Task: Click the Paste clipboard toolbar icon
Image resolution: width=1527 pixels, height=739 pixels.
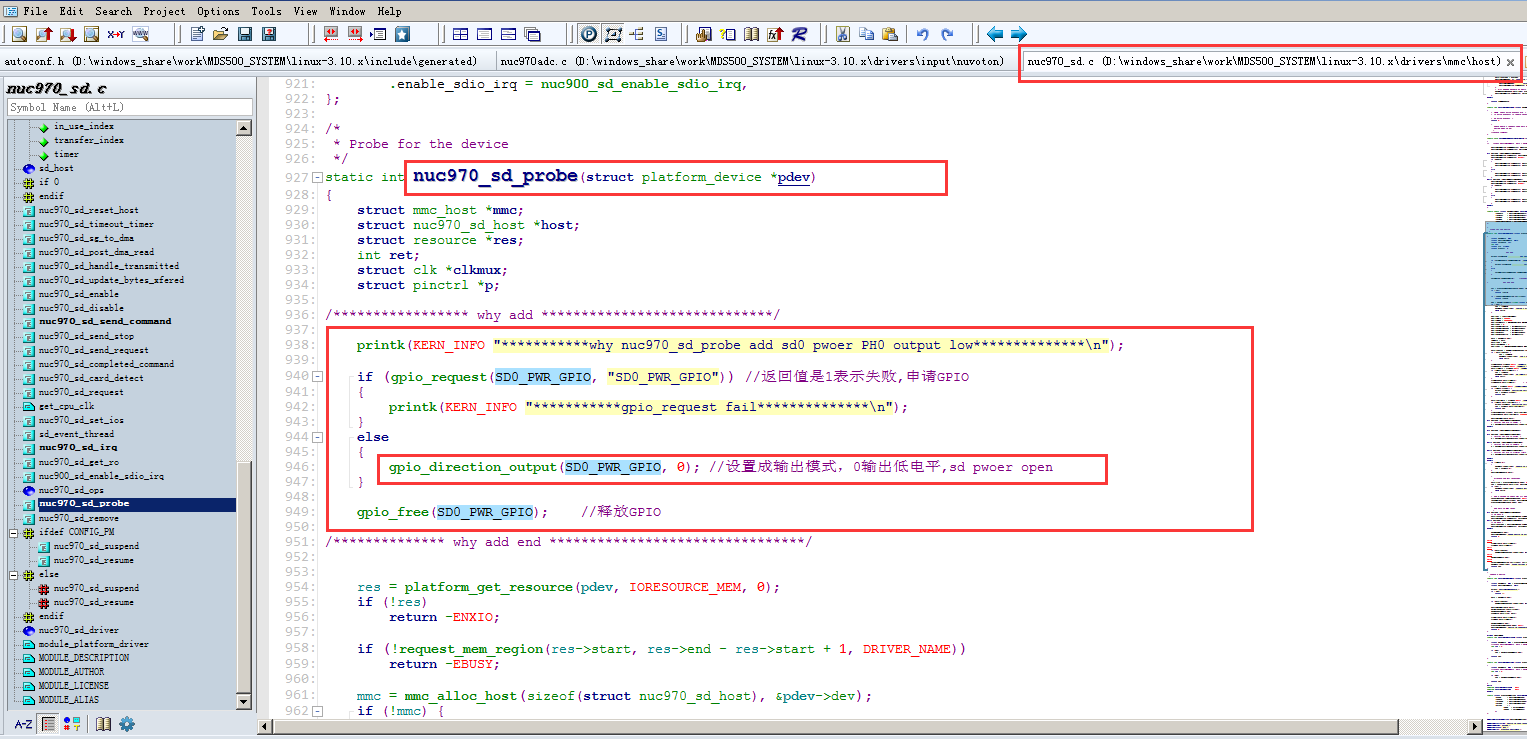Action: click(x=890, y=34)
